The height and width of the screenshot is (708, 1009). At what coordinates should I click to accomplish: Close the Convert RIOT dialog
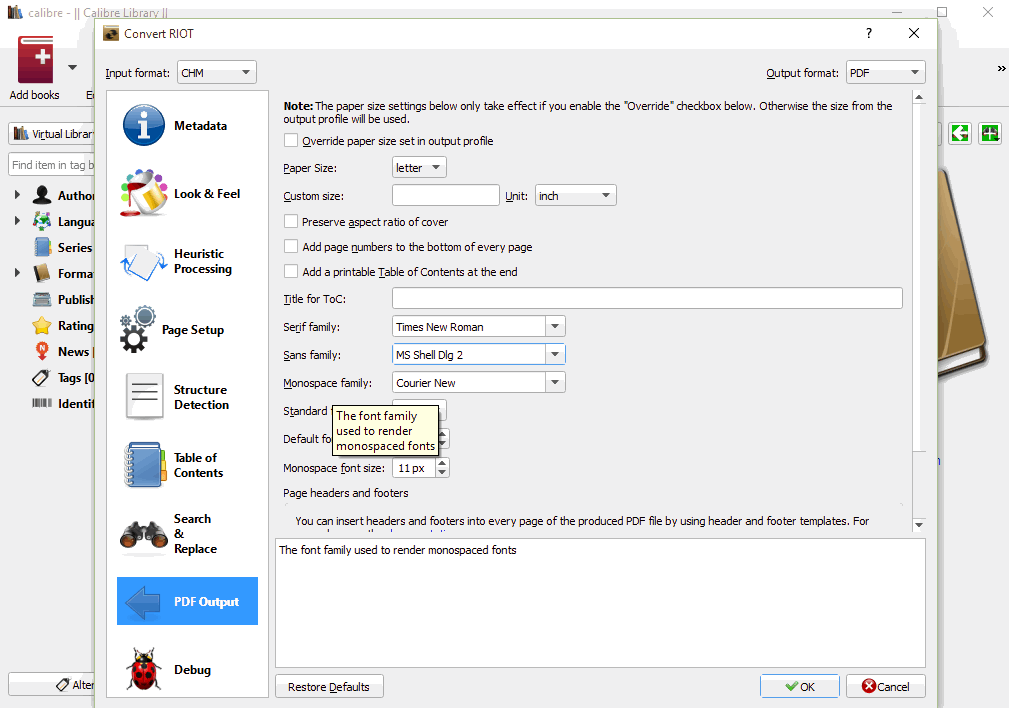(x=914, y=33)
